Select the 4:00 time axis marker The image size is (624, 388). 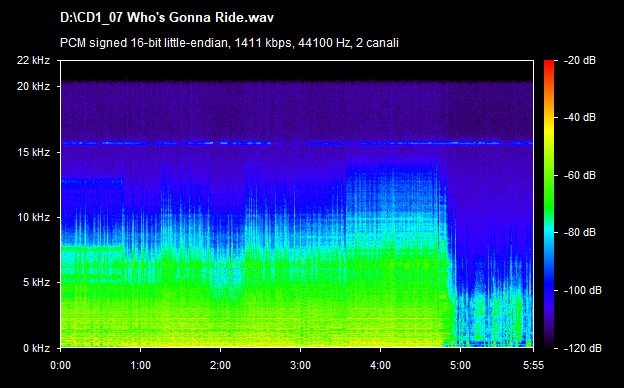(x=380, y=365)
